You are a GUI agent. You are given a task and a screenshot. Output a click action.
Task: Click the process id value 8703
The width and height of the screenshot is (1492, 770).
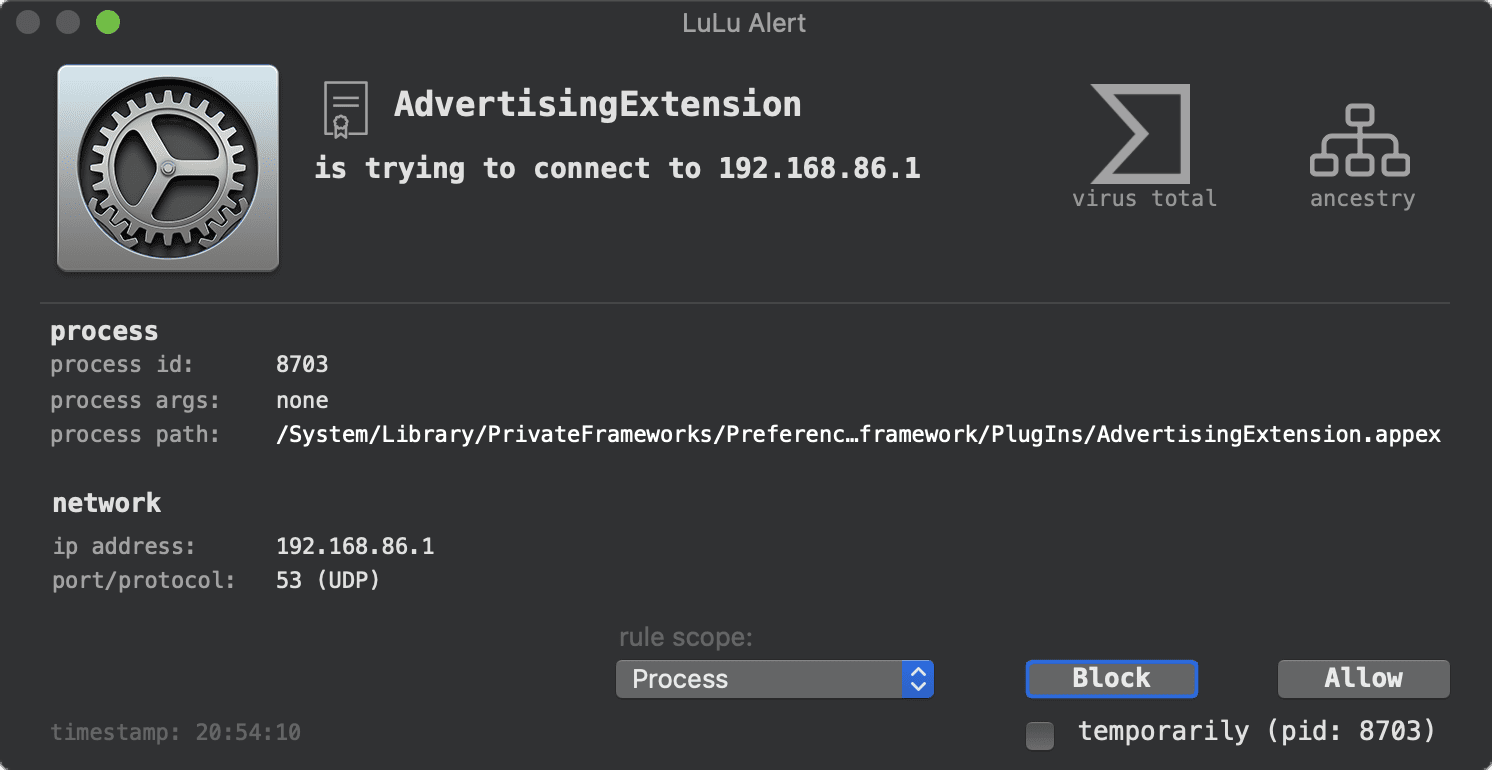pos(302,364)
